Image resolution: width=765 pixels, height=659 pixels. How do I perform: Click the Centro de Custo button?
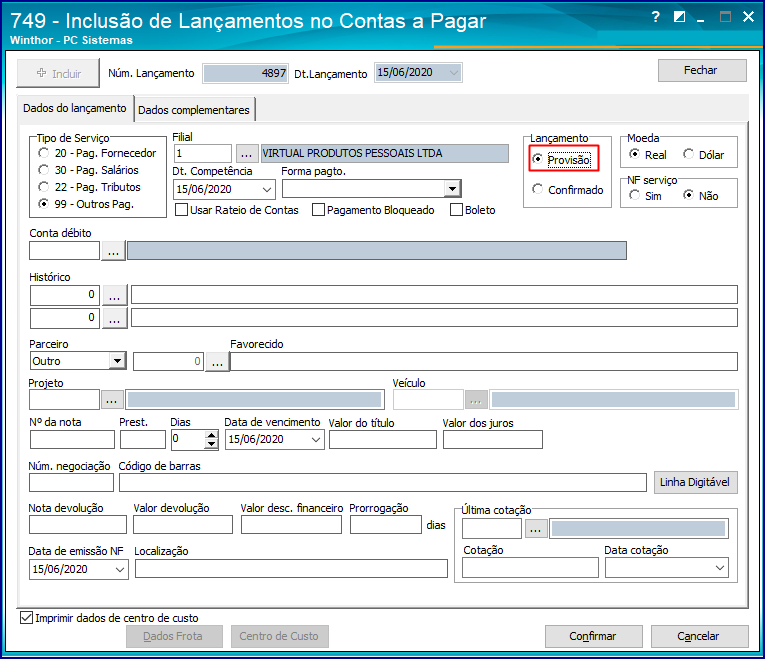tap(279, 636)
